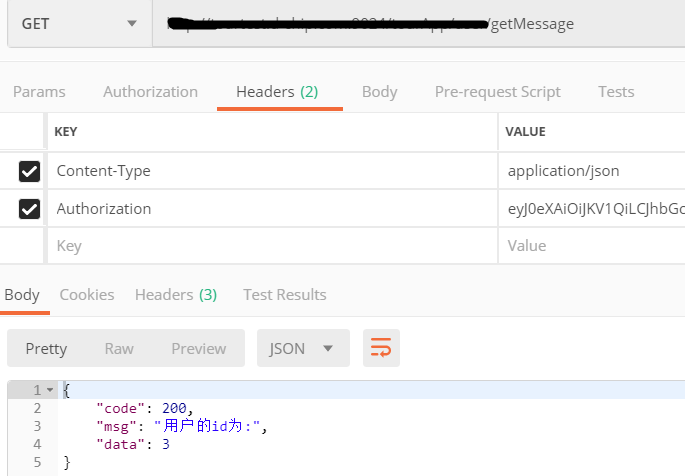Click the eyJ0eXAi token value cell

592,209
